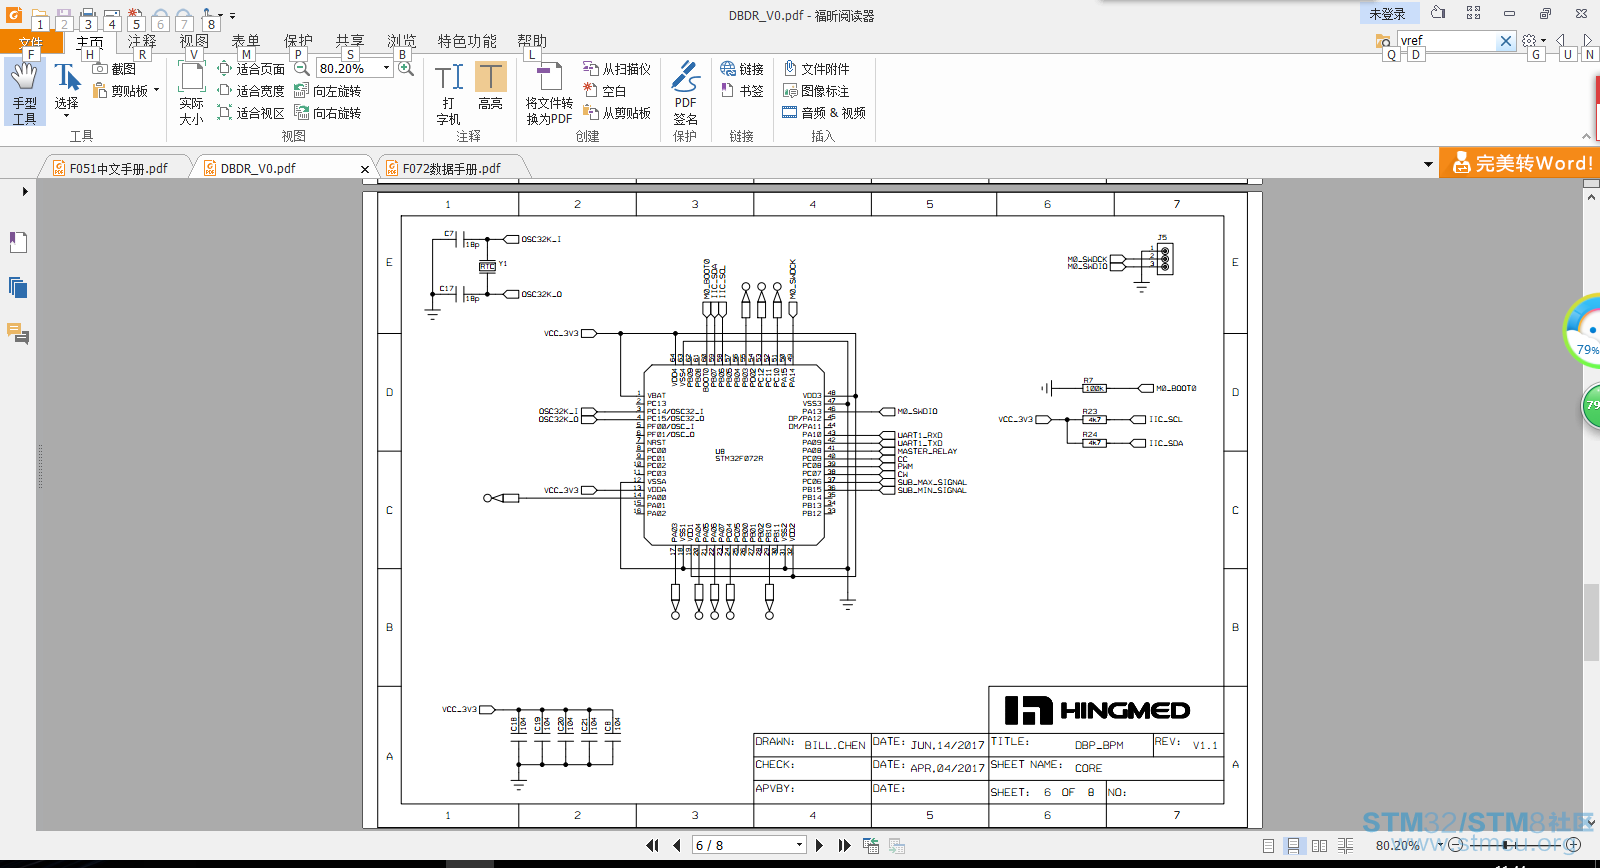Toggle the Highlight (高亮) tool

tap(490, 87)
